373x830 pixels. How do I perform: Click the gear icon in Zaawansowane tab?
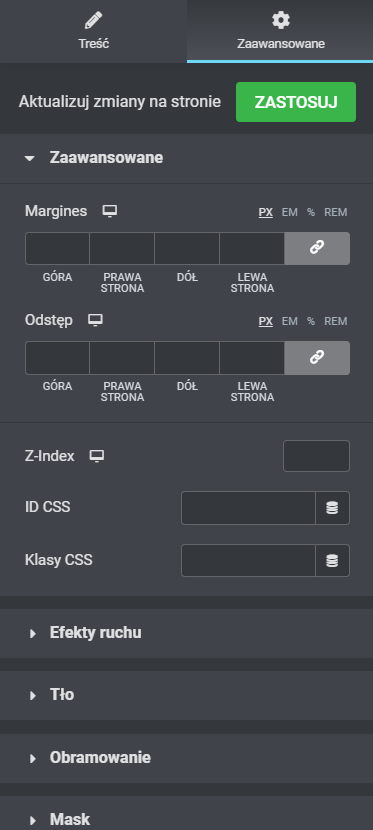click(280, 21)
